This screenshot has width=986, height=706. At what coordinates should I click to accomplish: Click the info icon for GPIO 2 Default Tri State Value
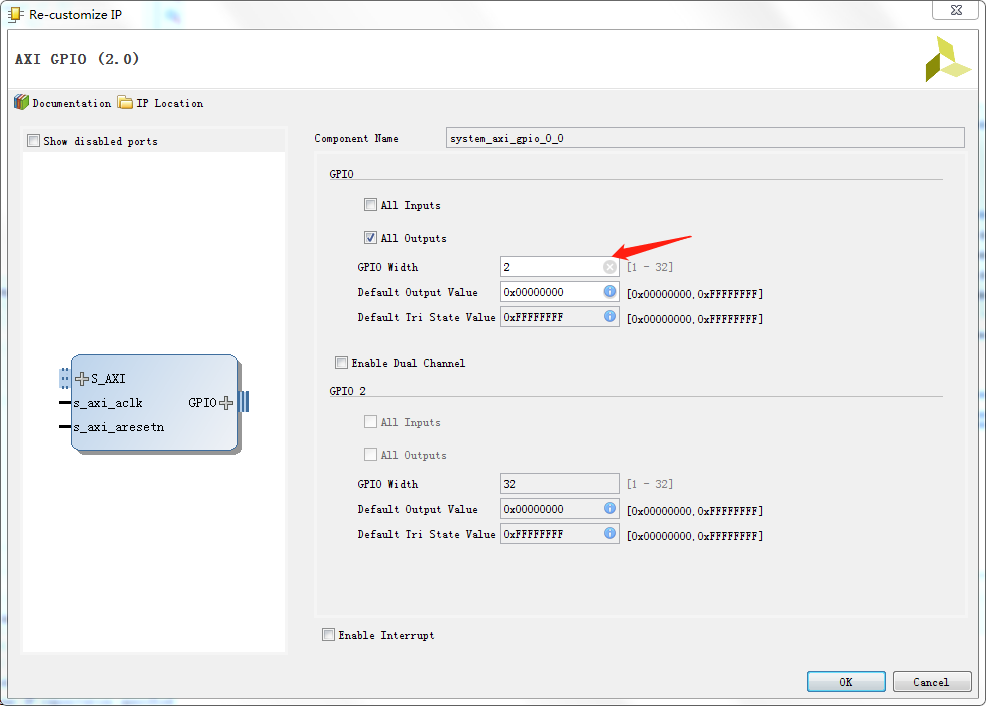click(x=610, y=533)
